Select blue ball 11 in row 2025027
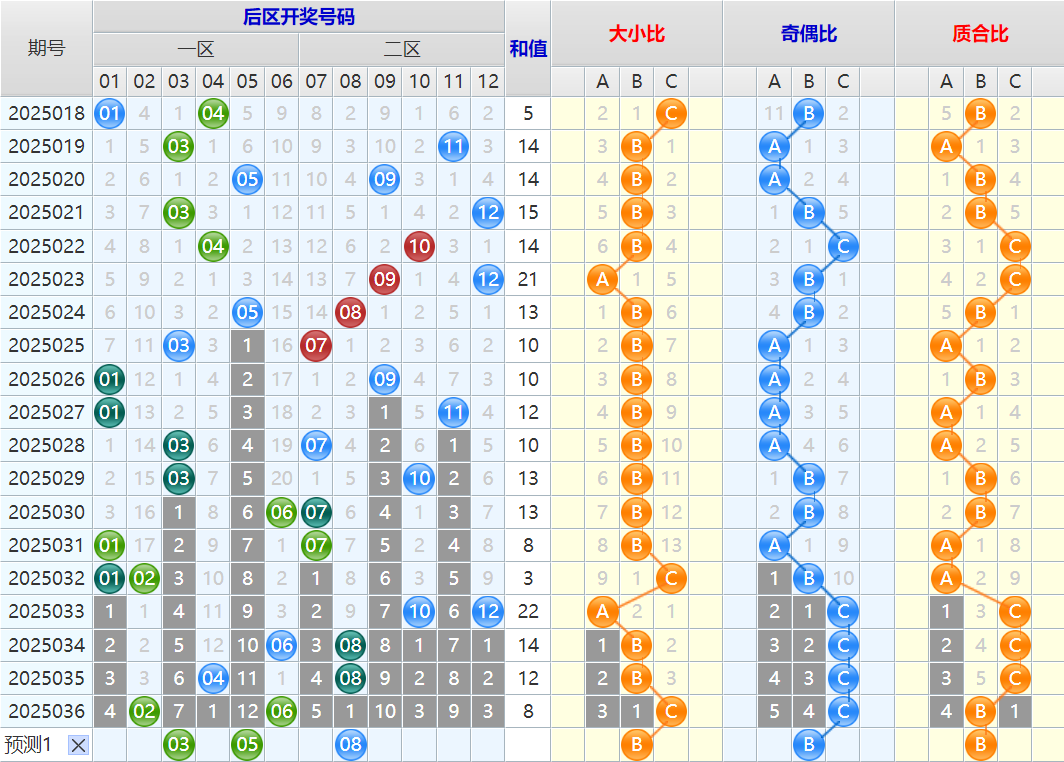This screenshot has height=762, width=1064. pos(453,412)
